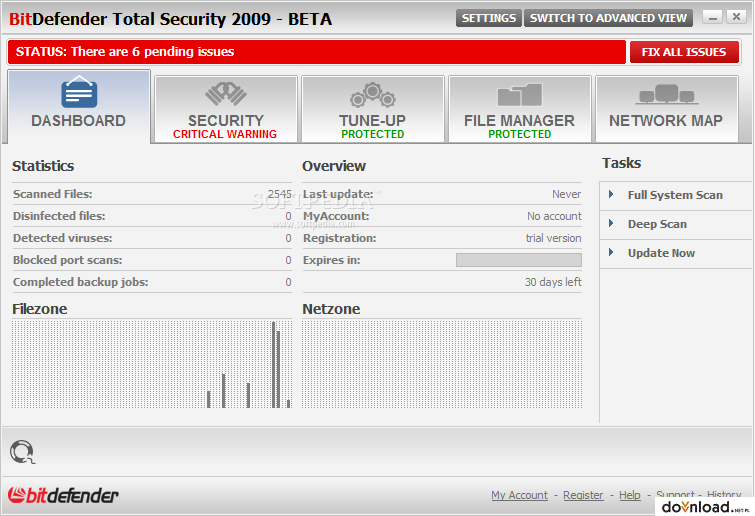
Task: Click the Filezone activity graph
Action: pos(152,364)
